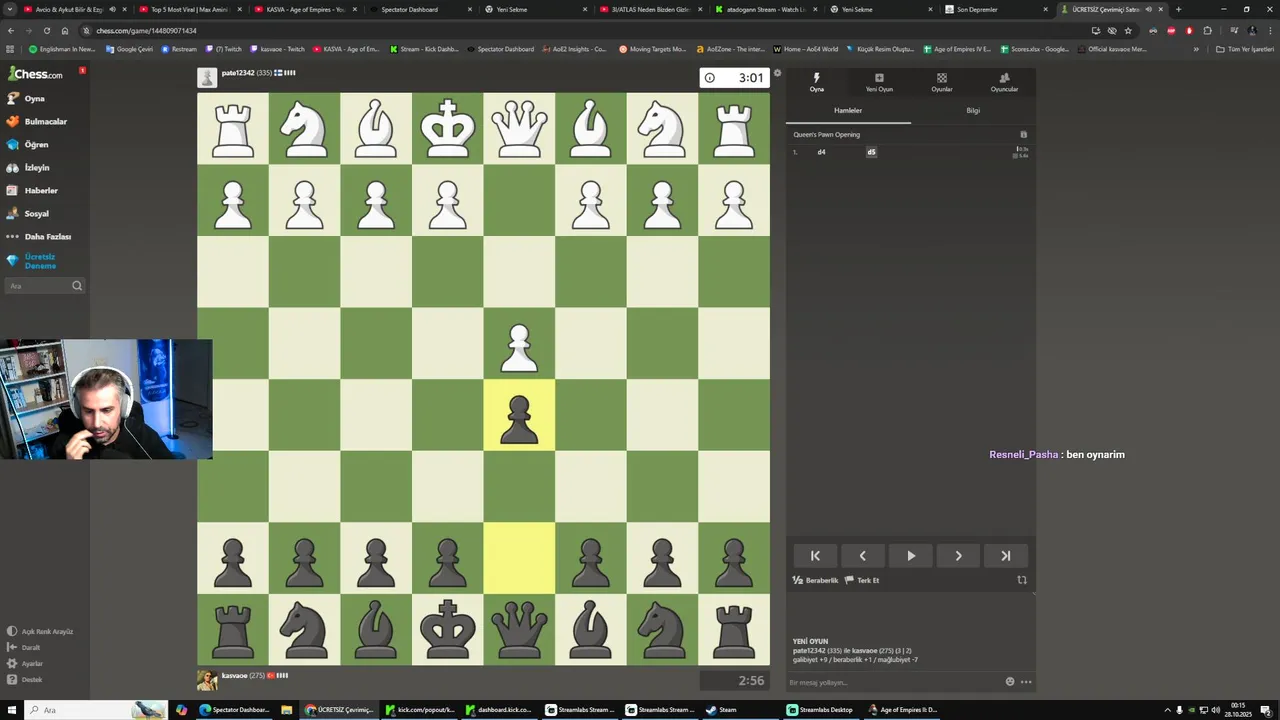Open the Chess.com home logo
Image resolution: width=1280 pixels, height=720 pixels.
pyautogui.click(x=35, y=74)
